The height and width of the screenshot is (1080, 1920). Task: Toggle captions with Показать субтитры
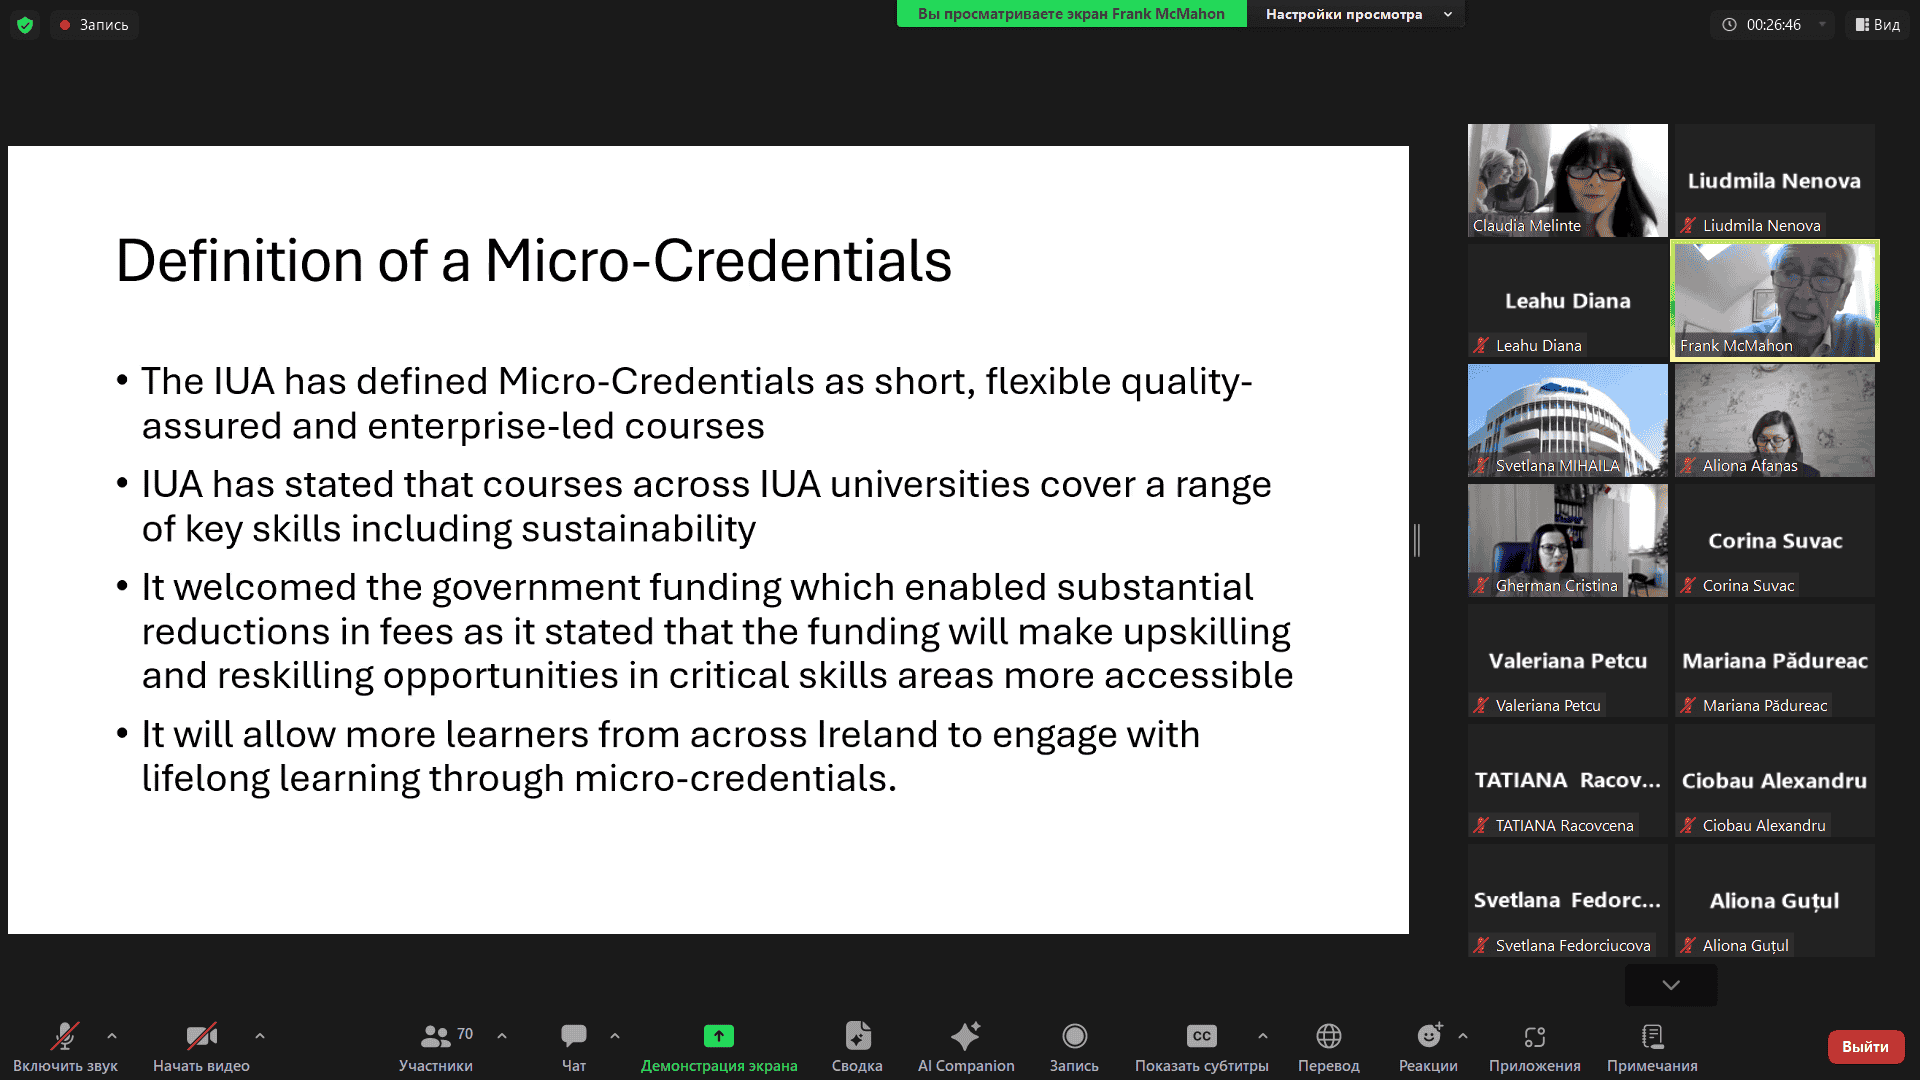click(1201, 1036)
